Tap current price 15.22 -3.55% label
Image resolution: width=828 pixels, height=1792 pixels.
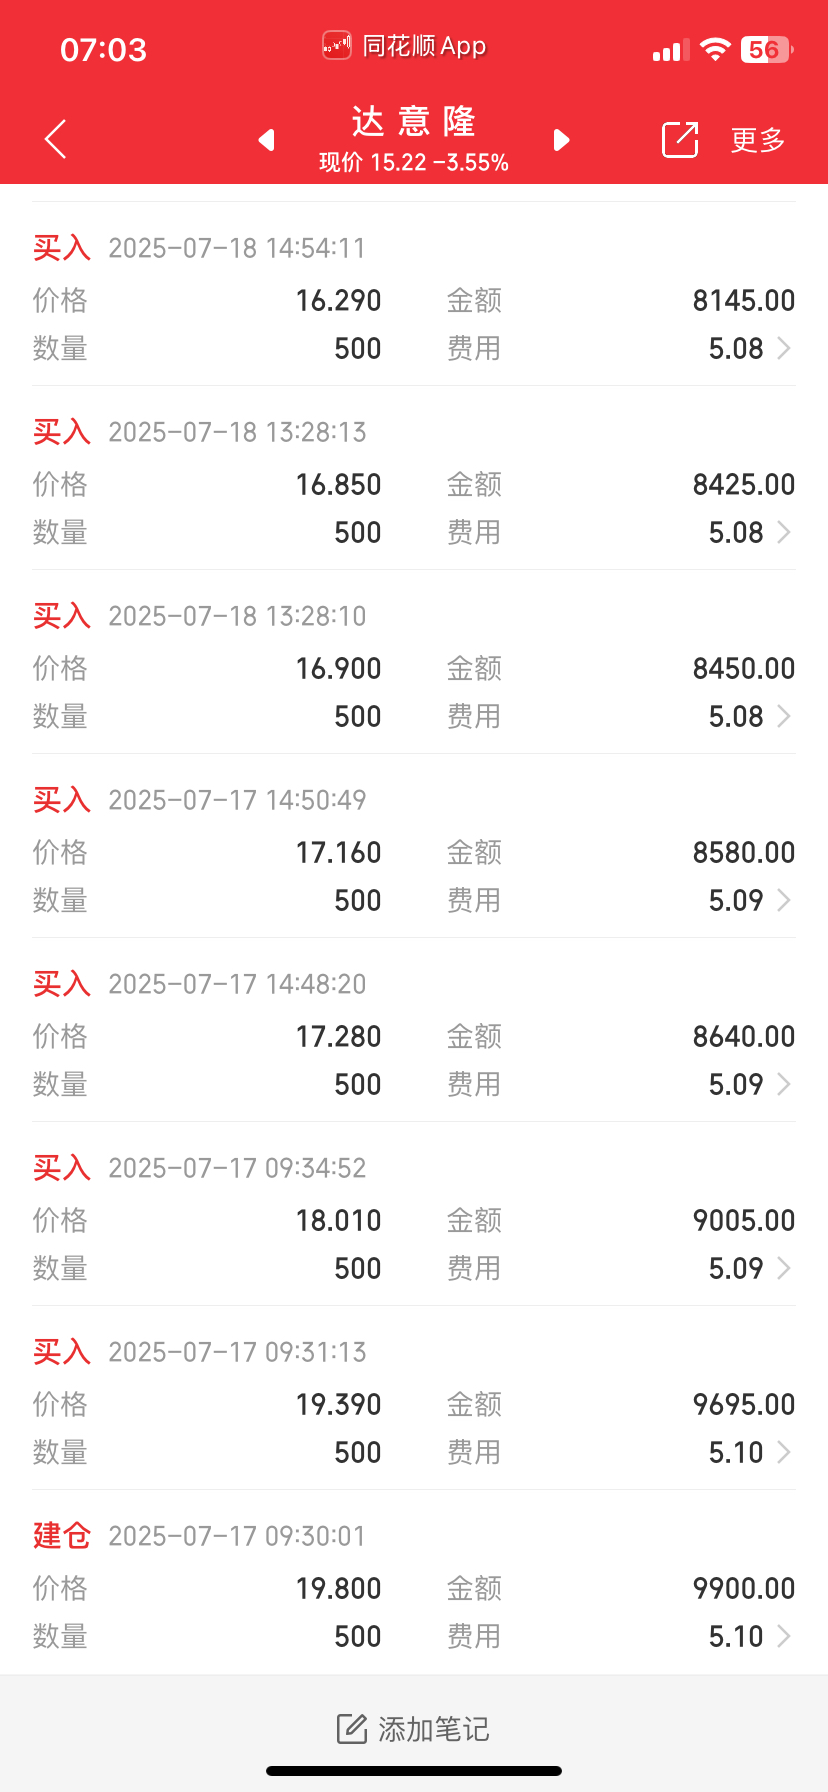coord(414,163)
